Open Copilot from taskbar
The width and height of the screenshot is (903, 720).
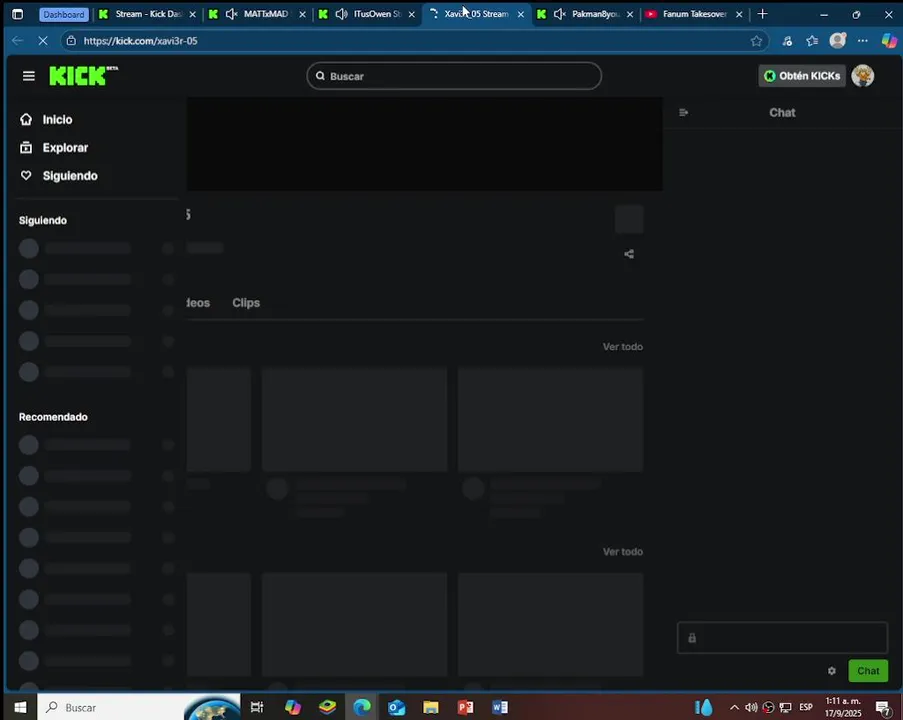pos(293,707)
